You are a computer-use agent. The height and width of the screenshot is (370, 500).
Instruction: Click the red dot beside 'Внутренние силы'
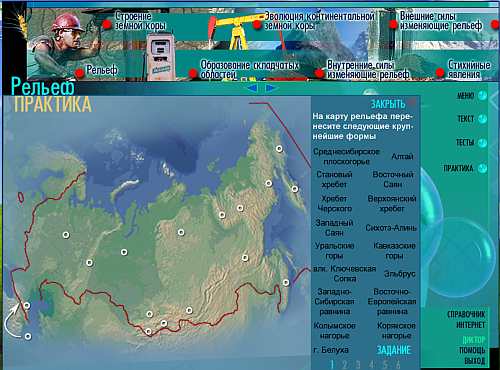pyautogui.click(x=319, y=73)
